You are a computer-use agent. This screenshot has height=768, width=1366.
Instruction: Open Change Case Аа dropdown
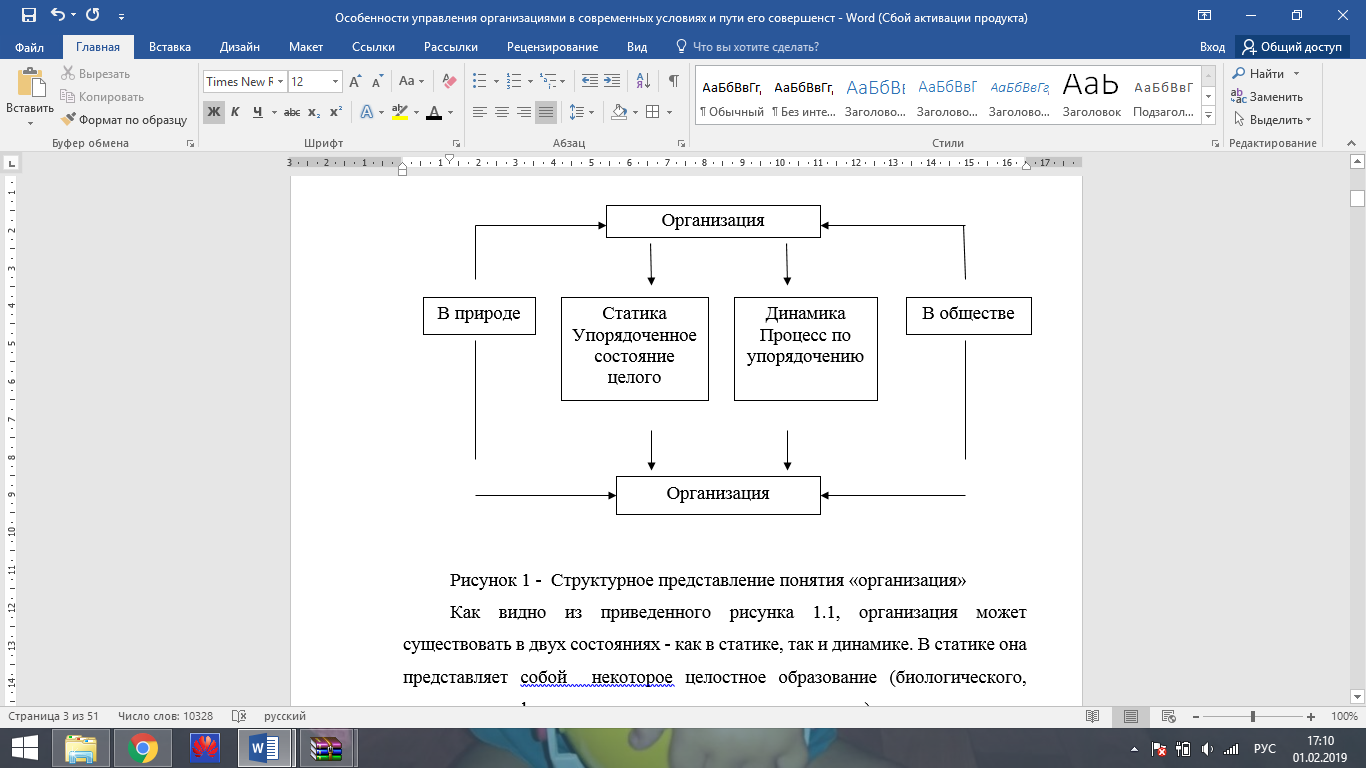tap(412, 82)
